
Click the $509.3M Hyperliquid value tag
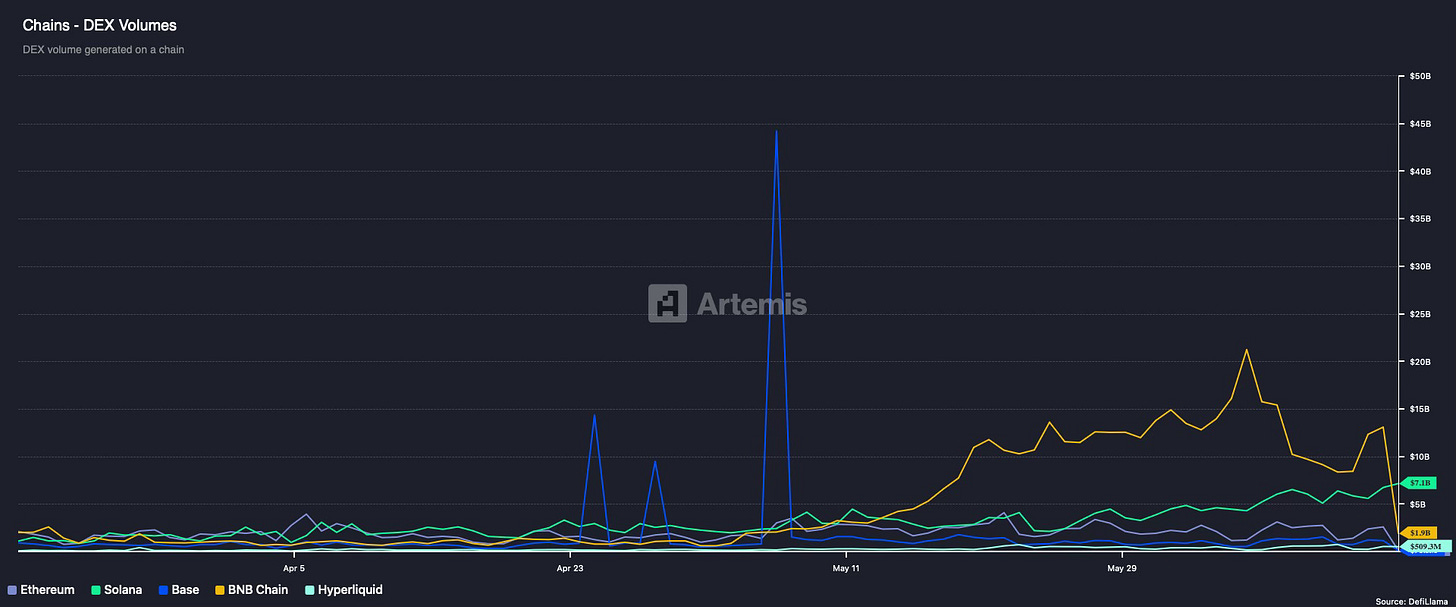coord(1427,546)
